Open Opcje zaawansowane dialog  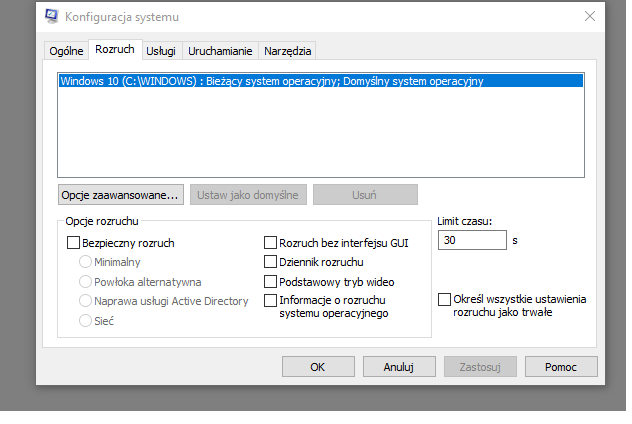point(121,195)
